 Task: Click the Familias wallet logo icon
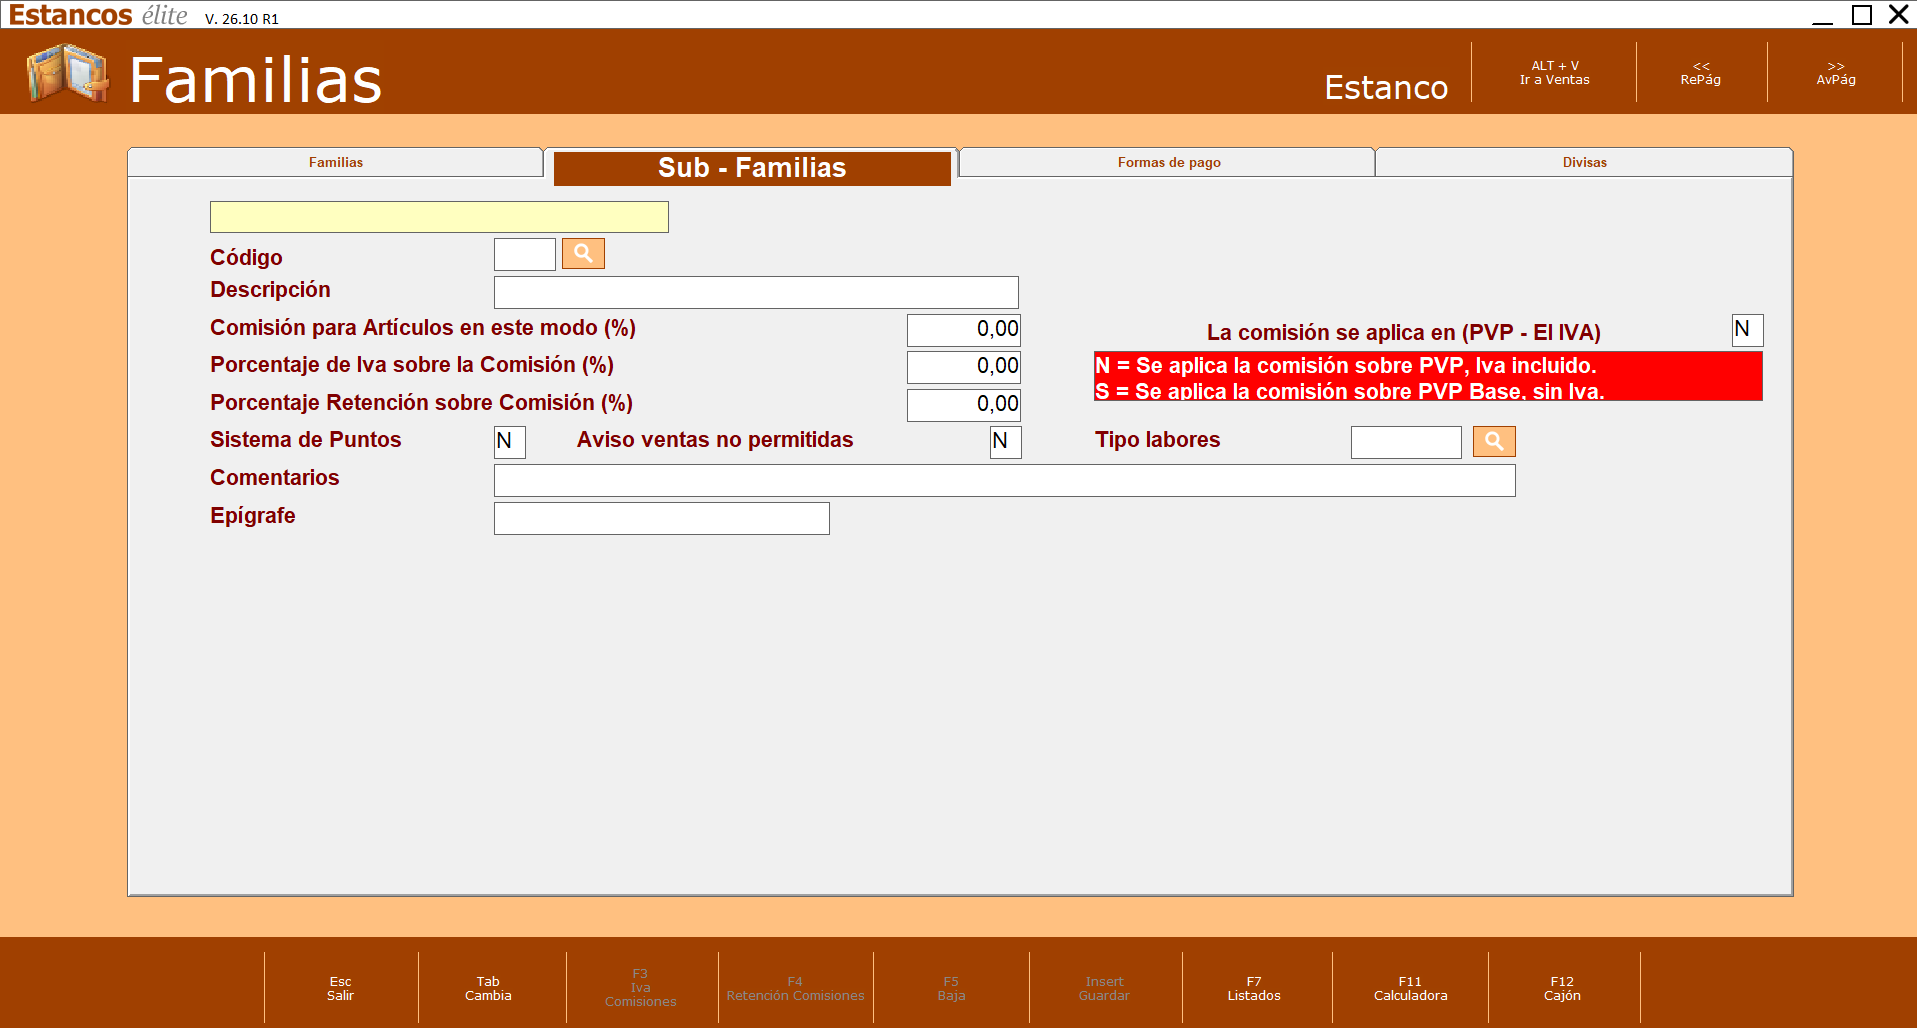[x=68, y=73]
